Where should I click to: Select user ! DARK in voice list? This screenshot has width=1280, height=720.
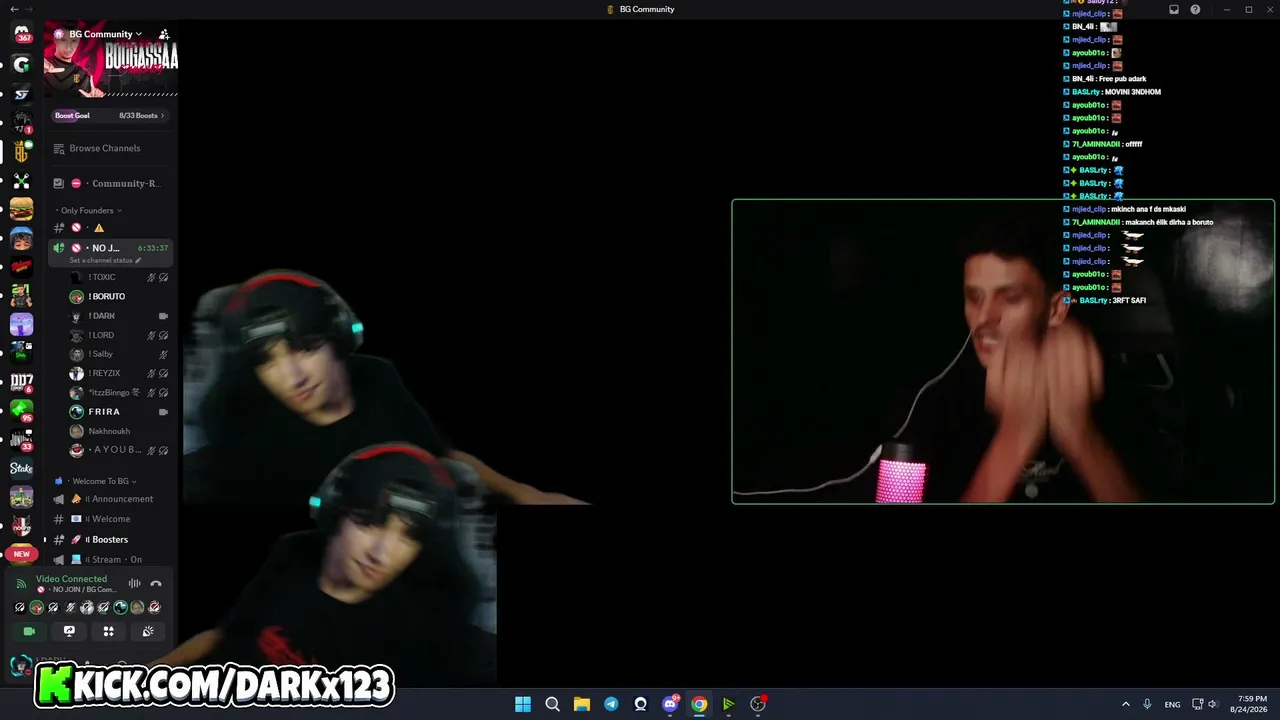point(118,316)
